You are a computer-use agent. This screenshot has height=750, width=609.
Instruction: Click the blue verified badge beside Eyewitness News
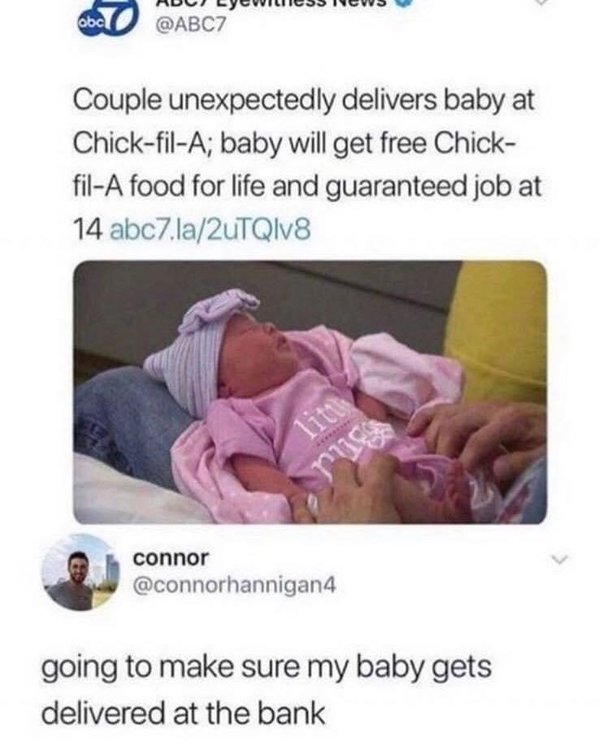[401, 4]
